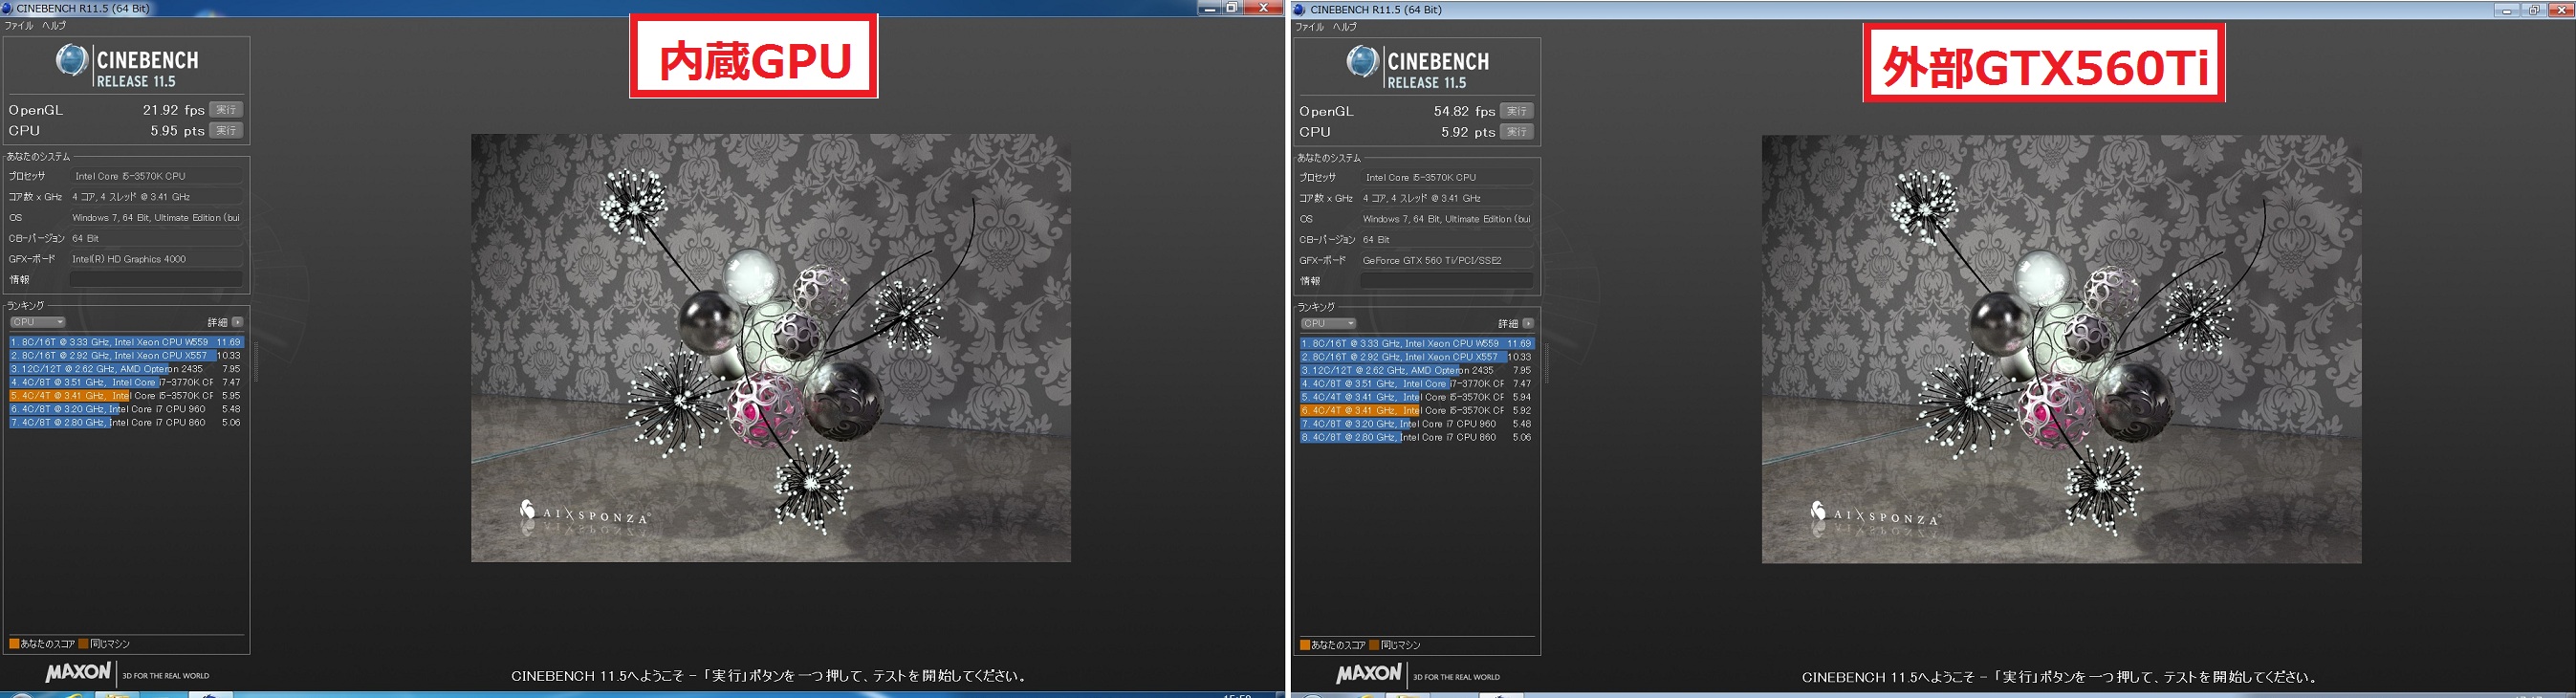
Task: Open the ヘルプ menu in the HD Graphics 4000 window
Action: point(54,25)
